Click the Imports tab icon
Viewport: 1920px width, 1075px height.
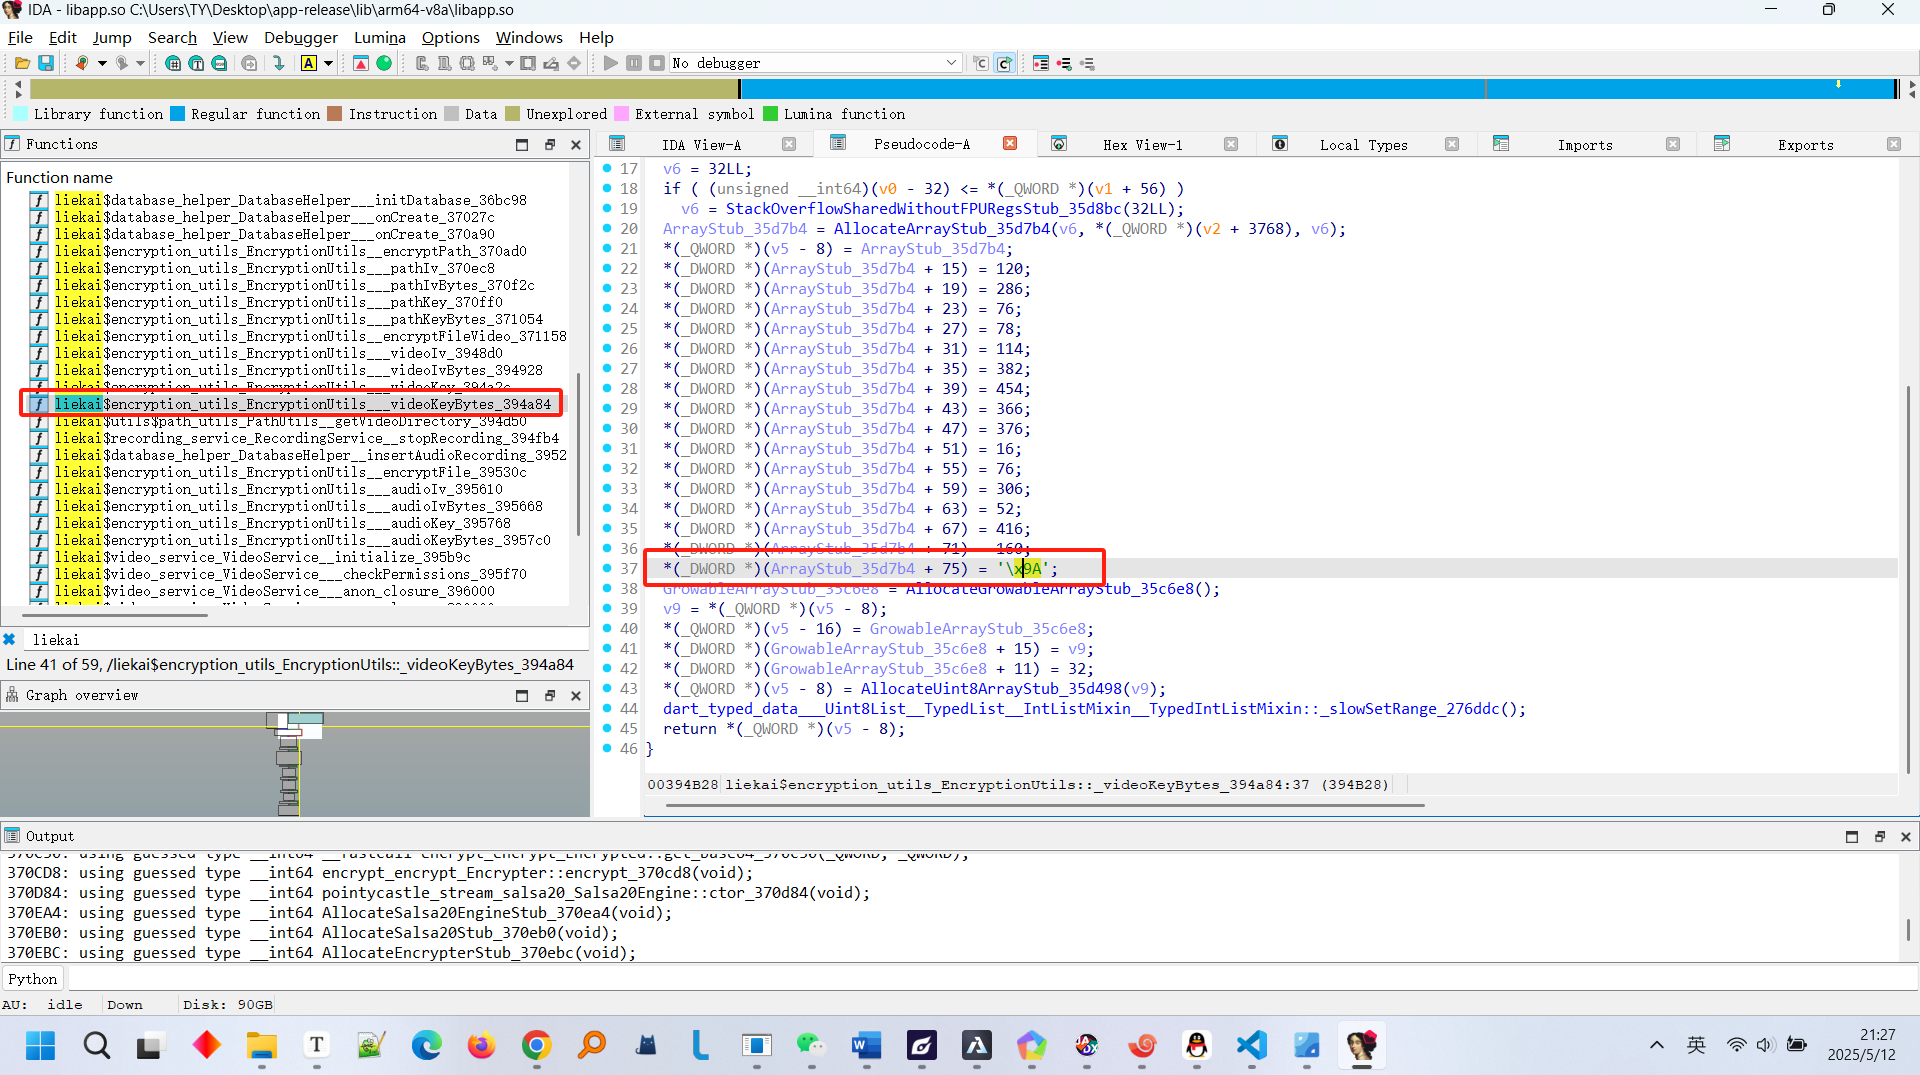click(x=1501, y=144)
